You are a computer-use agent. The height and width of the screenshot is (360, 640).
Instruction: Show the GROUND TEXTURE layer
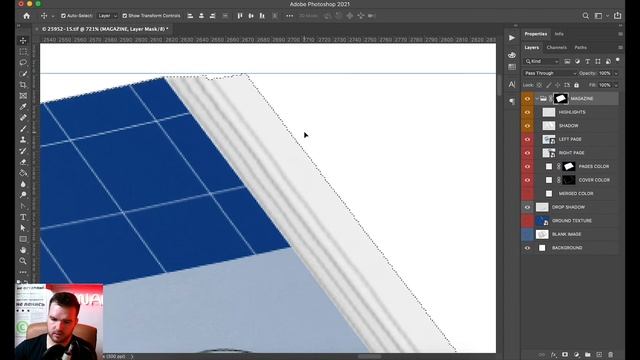click(x=527, y=220)
